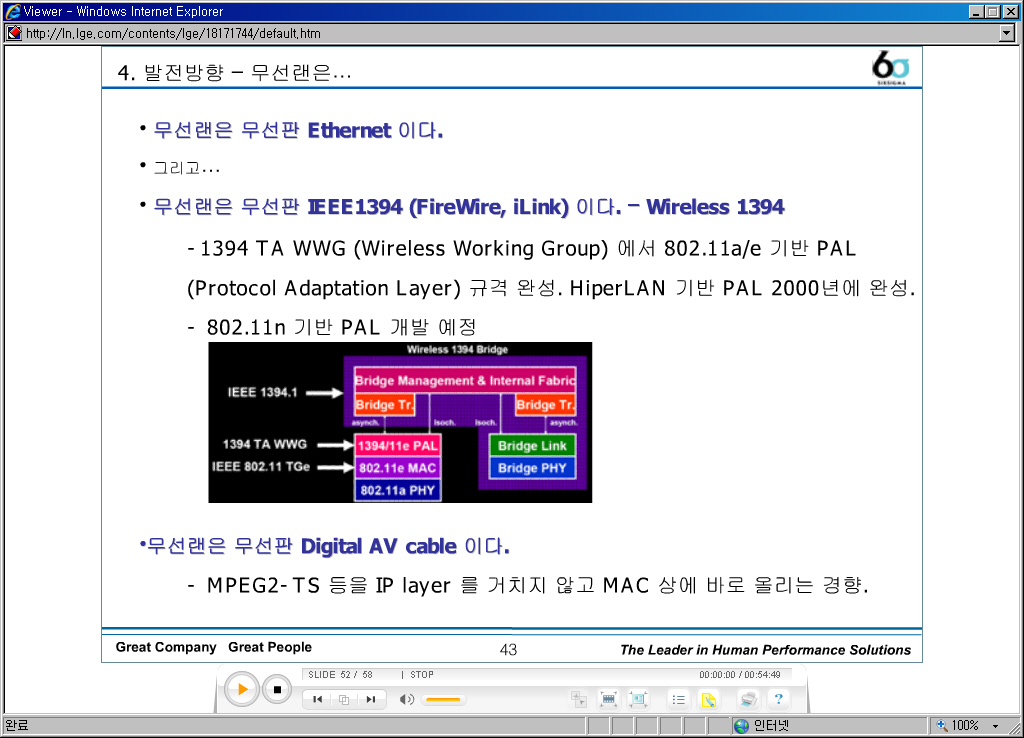Open the slide selector between the prev/next buttons
Image resolution: width=1024 pixels, height=738 pixels.
tap(344, 699)
